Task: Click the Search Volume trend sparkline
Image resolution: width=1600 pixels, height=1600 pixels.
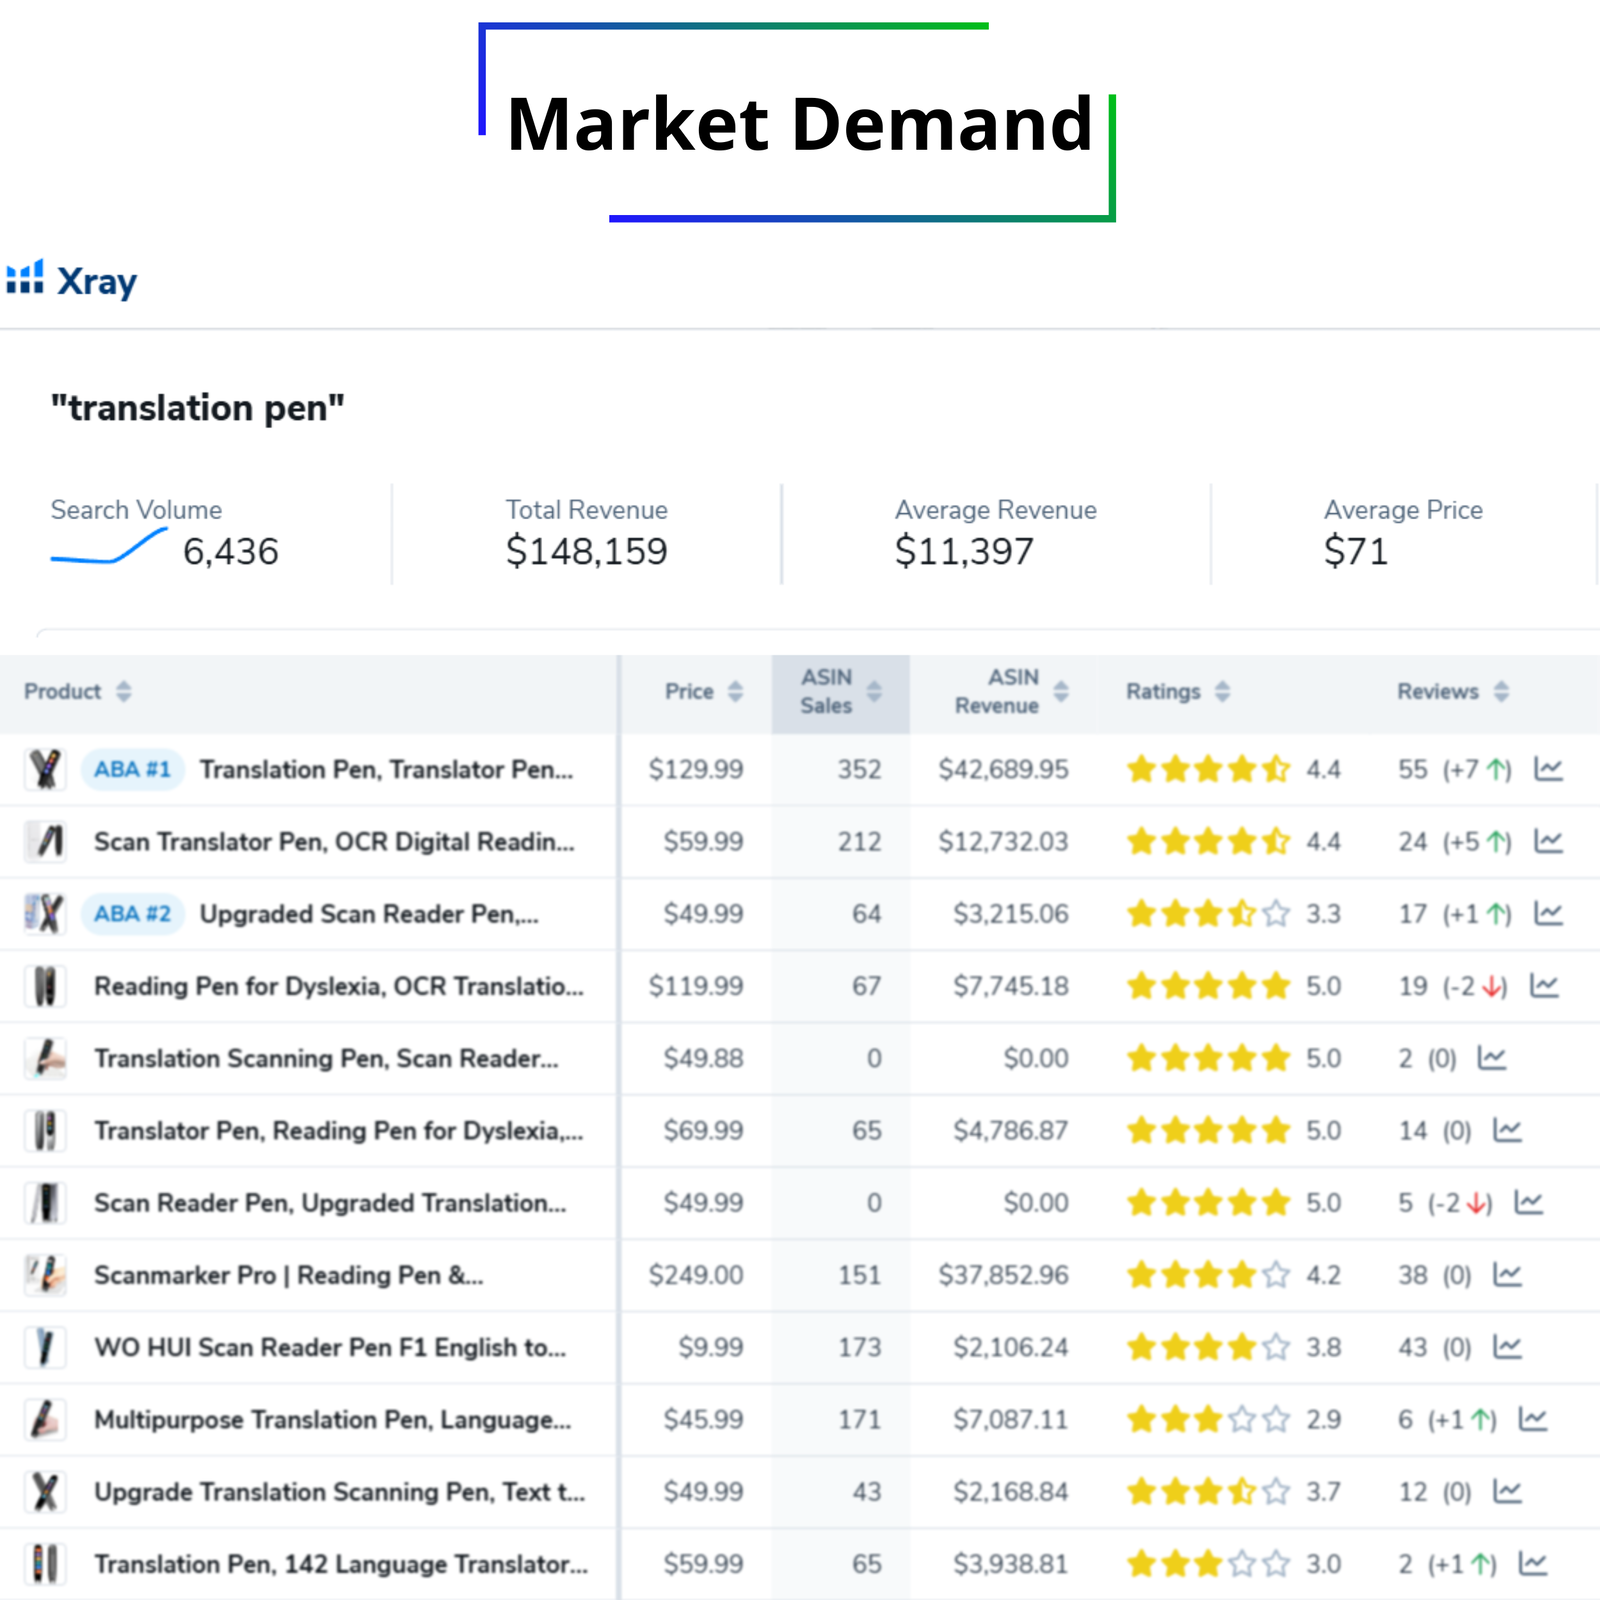Action: [109, 546]
